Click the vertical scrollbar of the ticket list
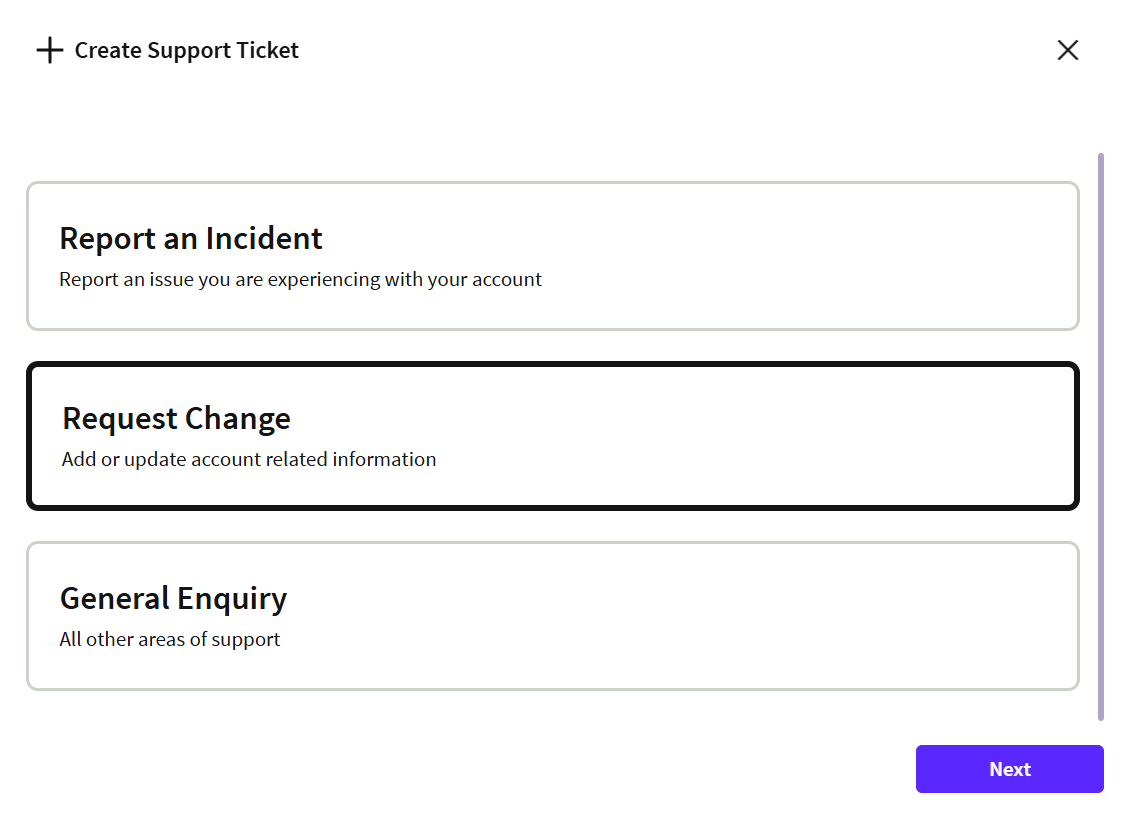1126x814 pixels. (x=1101, y=436)
